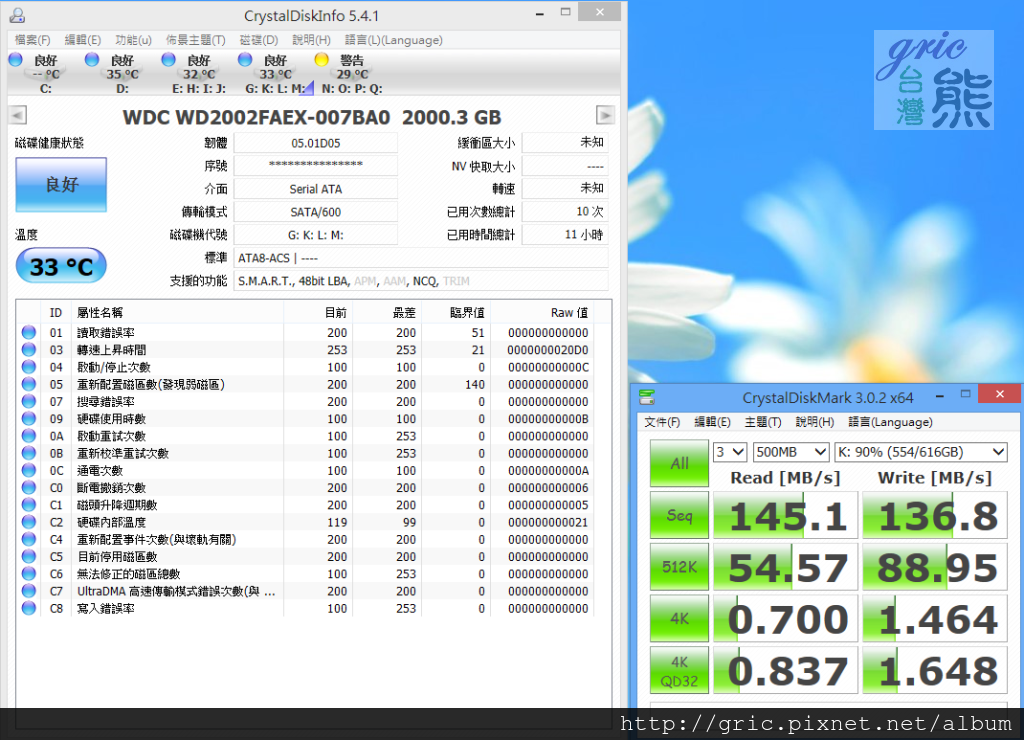The height and width of the screenshot is (740, 1024).
Task: Go to previous disk with left arrow
Action: pyautogui.click(x=18, y=116)
